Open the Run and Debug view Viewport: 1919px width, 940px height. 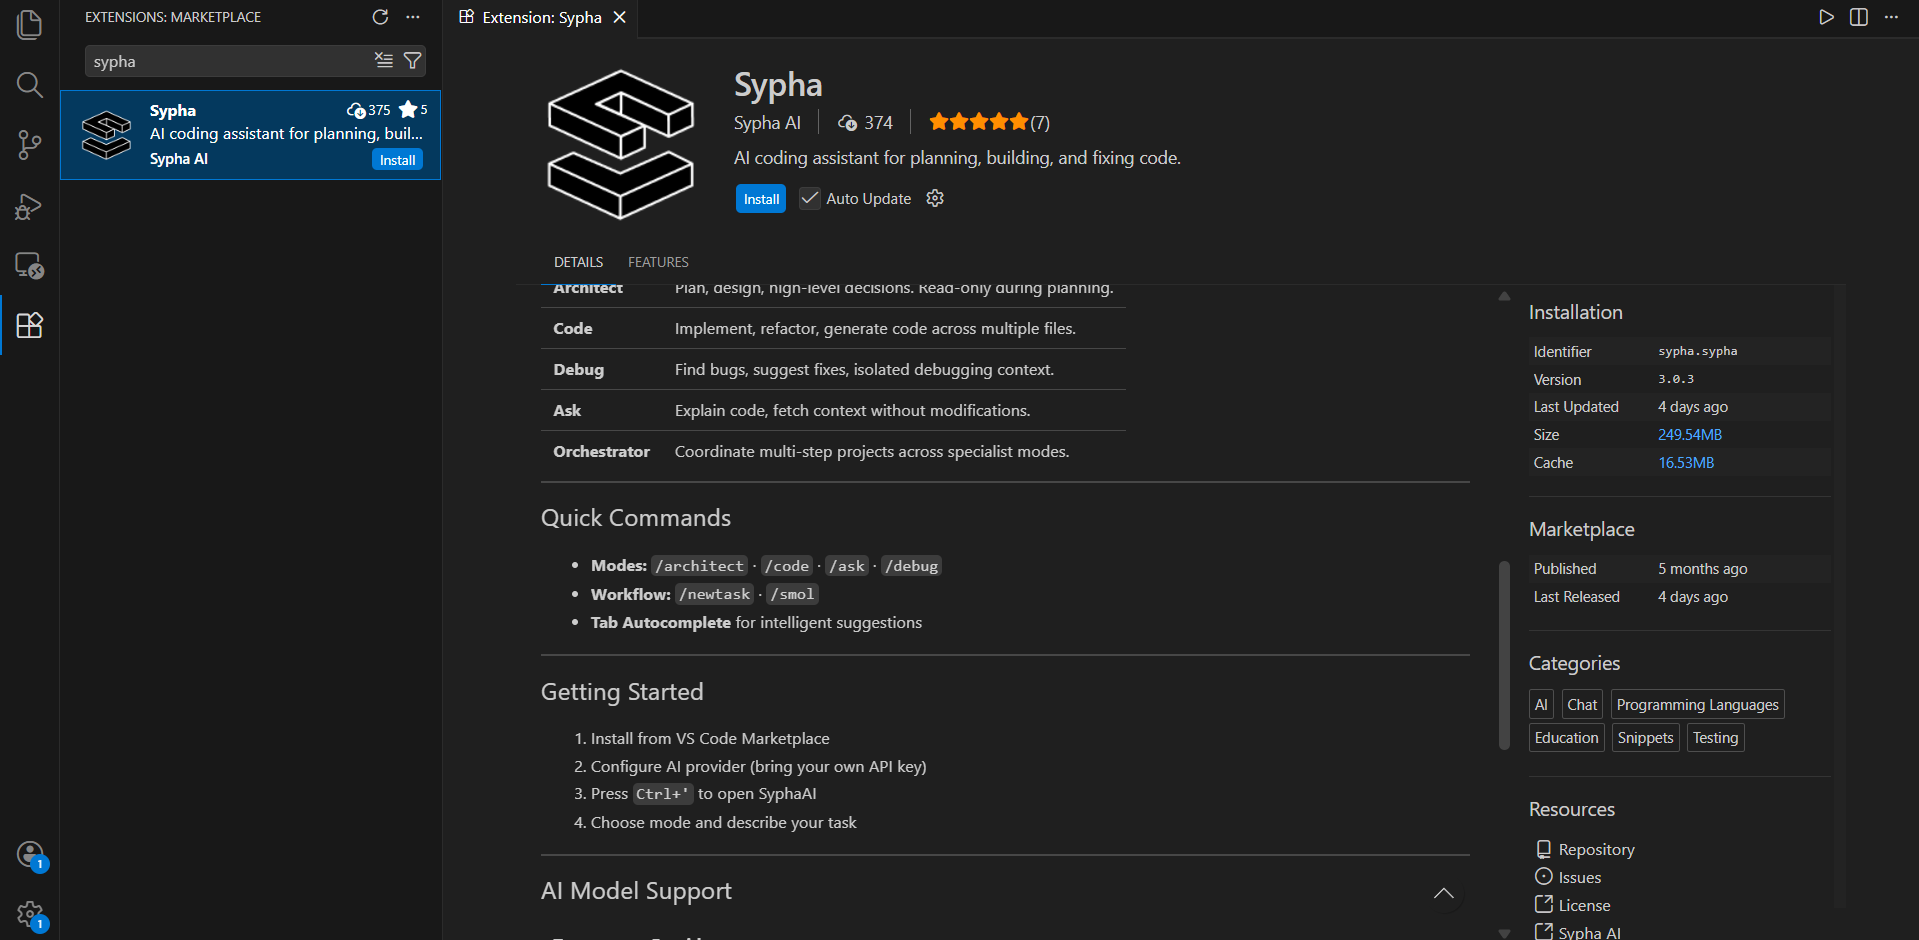(29, 206)
